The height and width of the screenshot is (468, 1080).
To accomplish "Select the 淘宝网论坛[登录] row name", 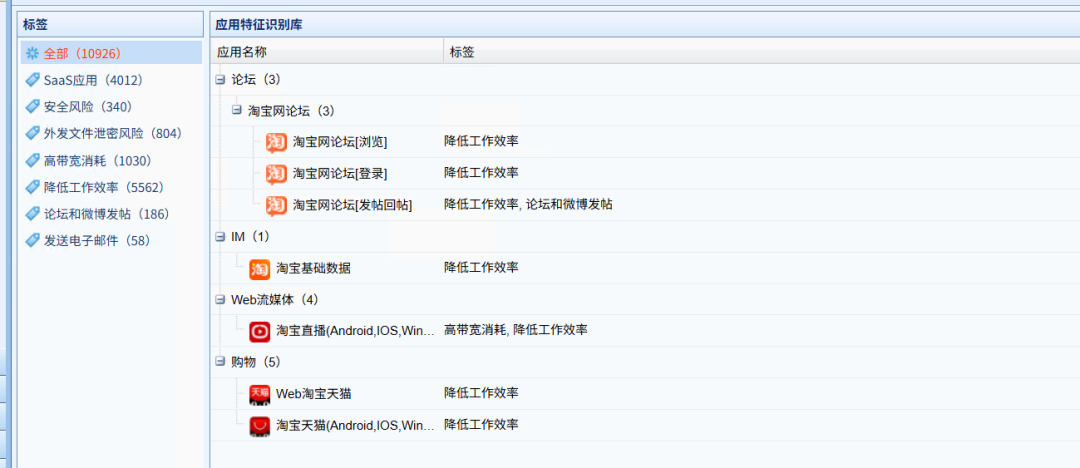I will click(340, 173).
